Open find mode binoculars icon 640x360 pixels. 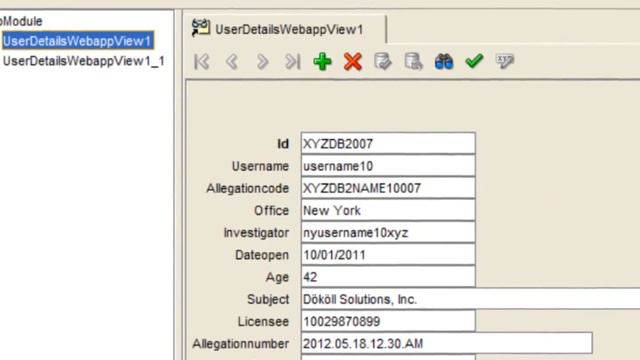444,62
